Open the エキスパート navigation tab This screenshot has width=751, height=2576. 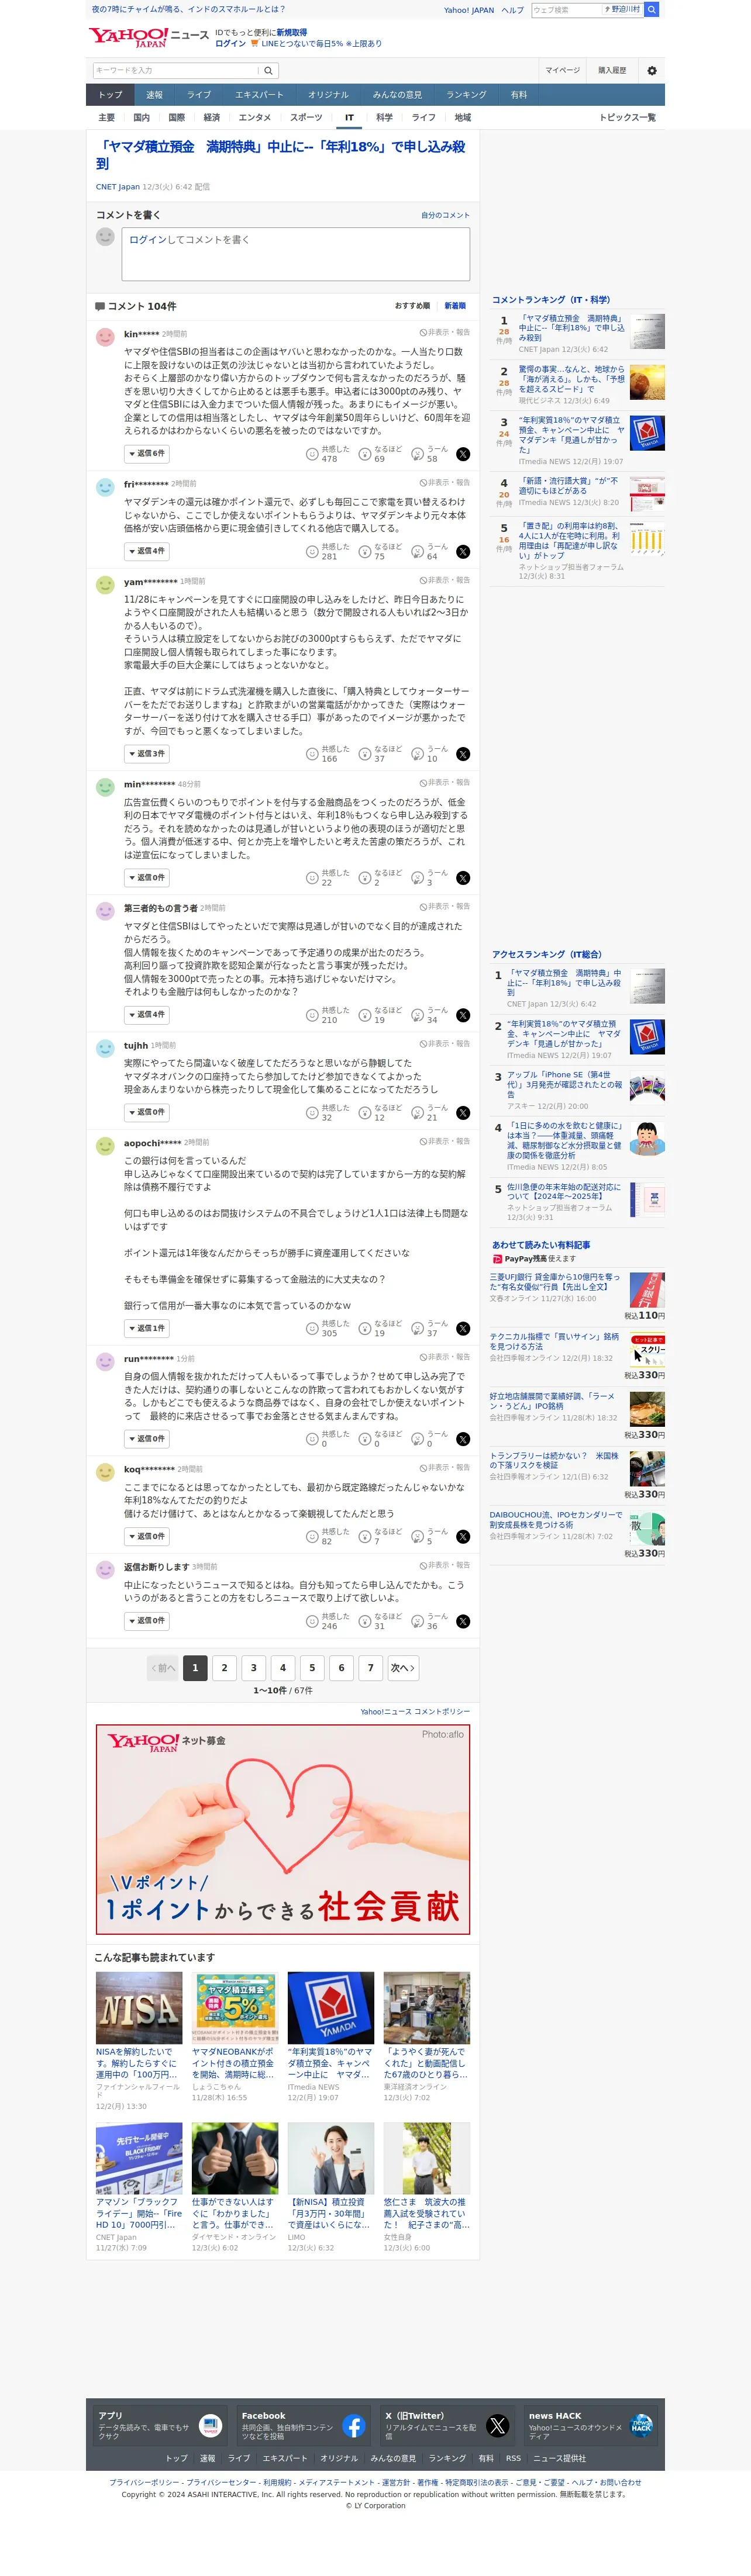pos(259,95)
